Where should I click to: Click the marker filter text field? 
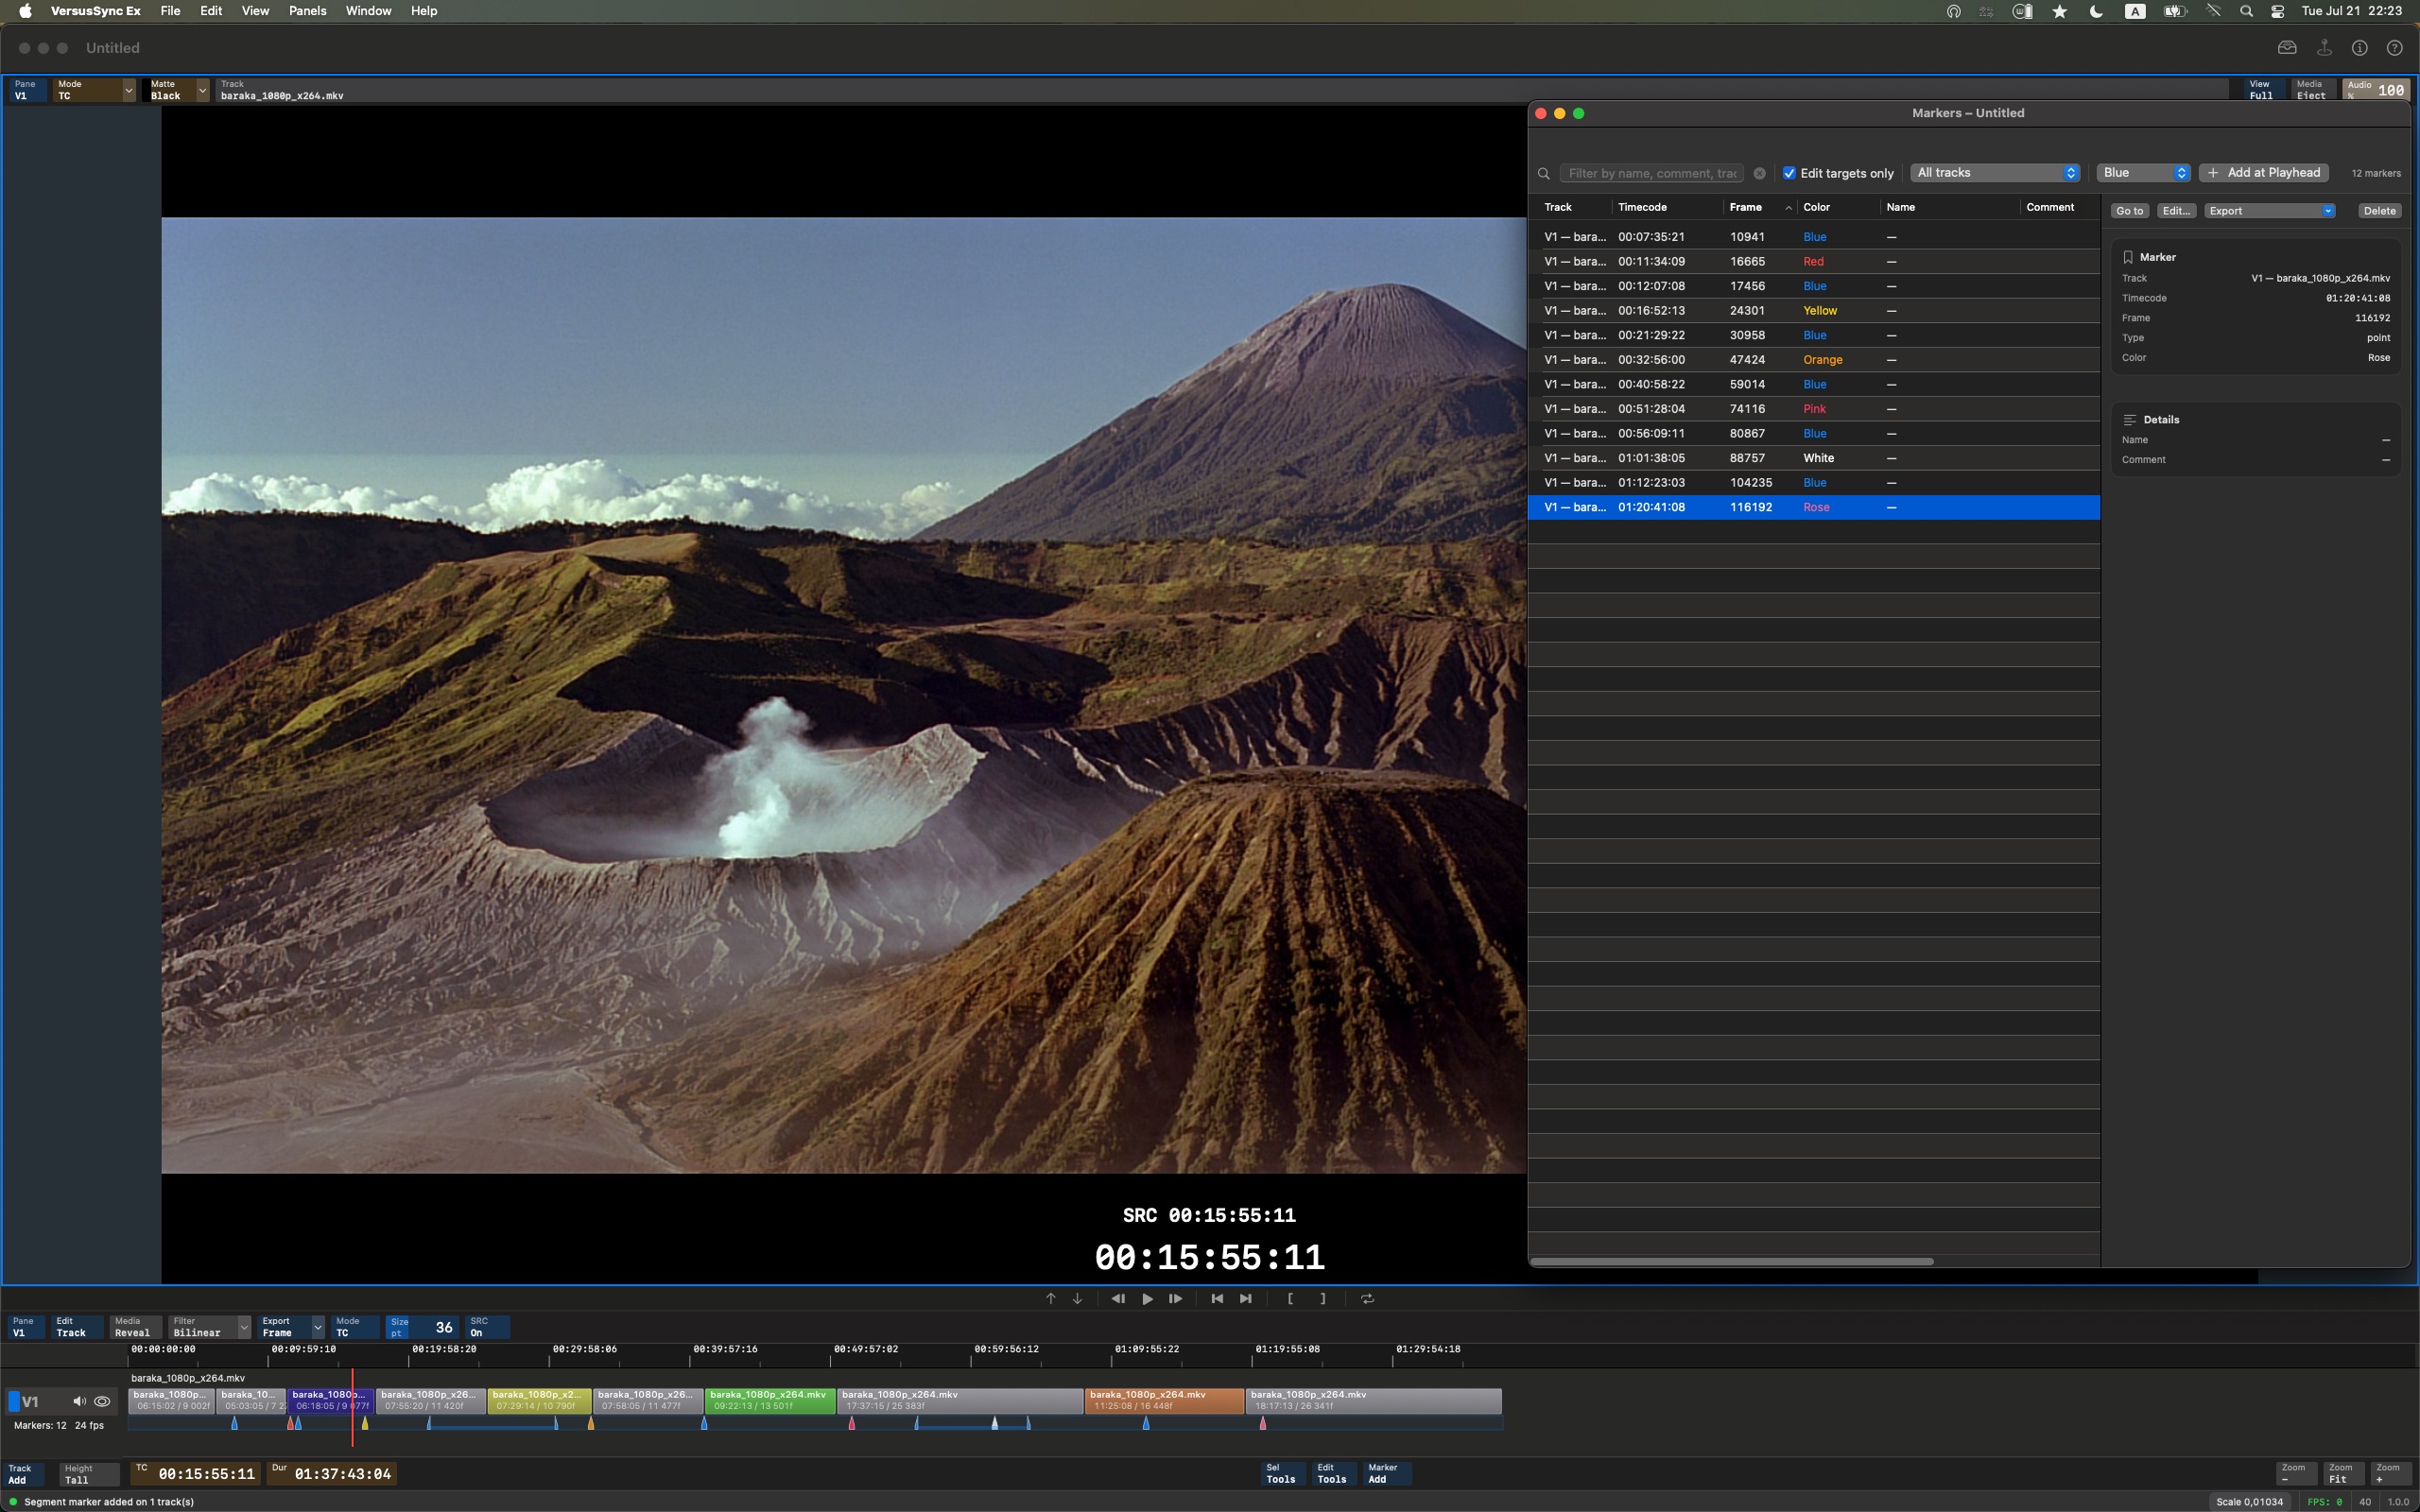coord(1651,173)
